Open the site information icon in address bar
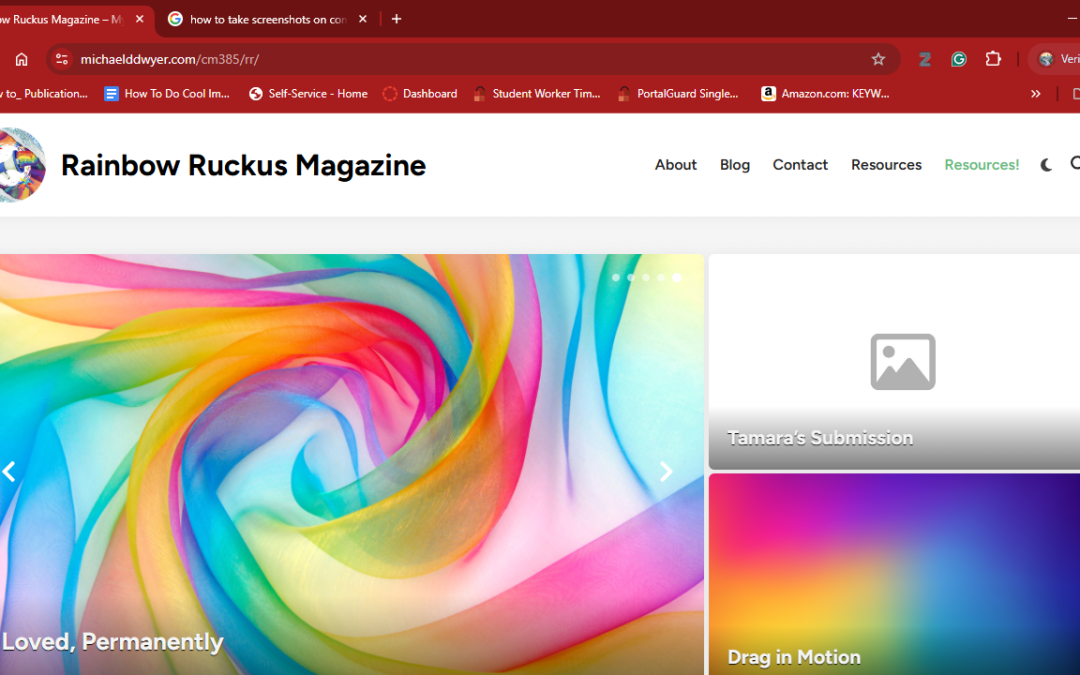 (x=62, y=59)
